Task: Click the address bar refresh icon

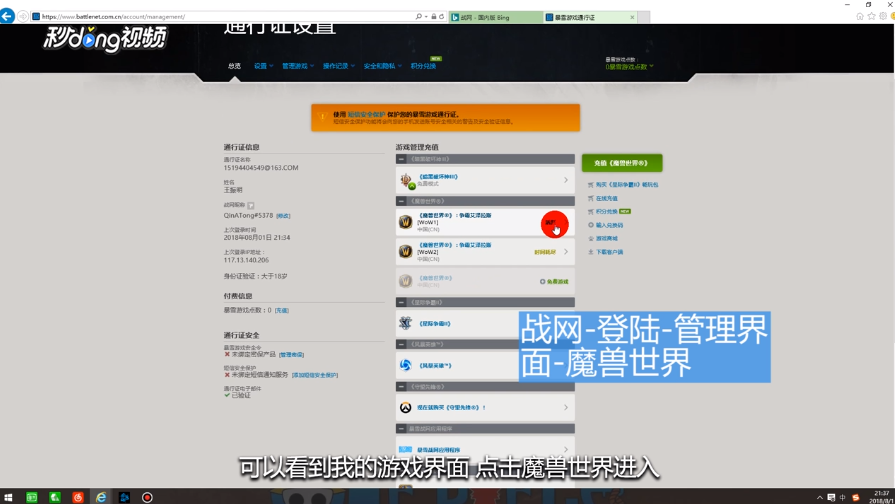Action: (x=441, y=17)
